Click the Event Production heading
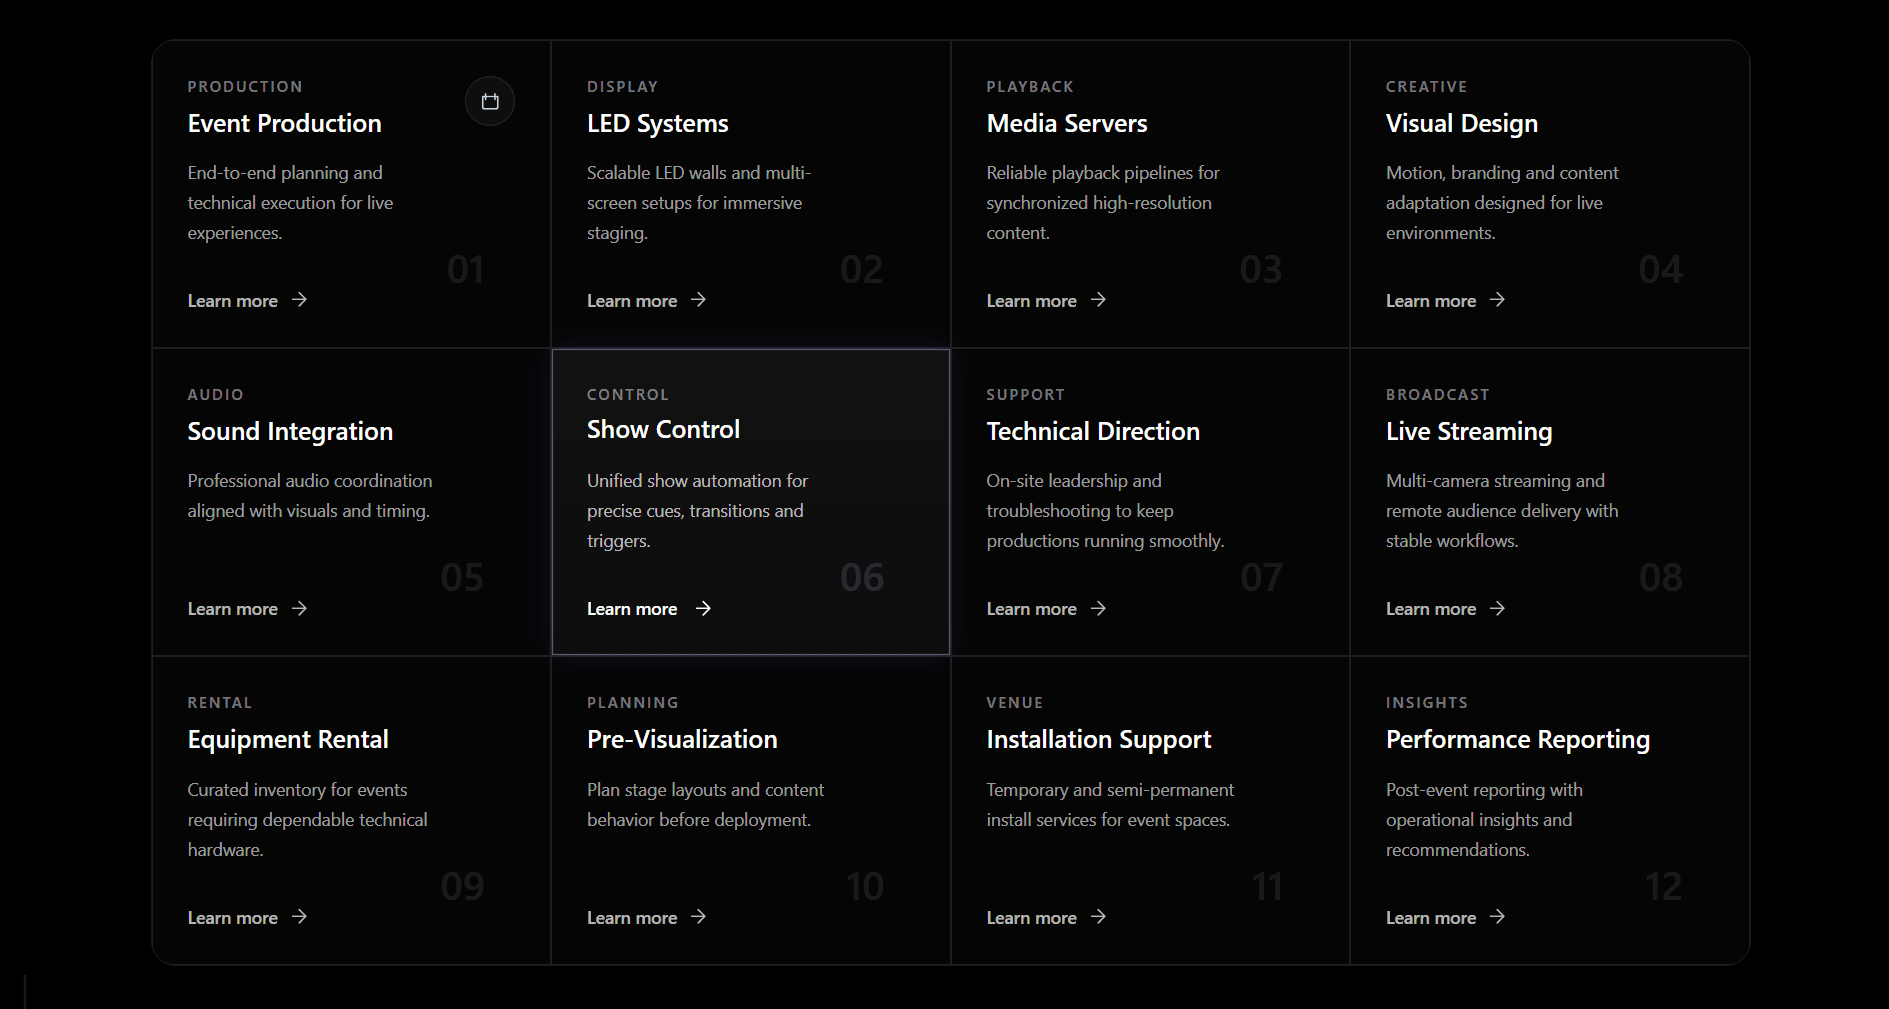Viewport: 1889px width, 1009px height. click(285, 123)
